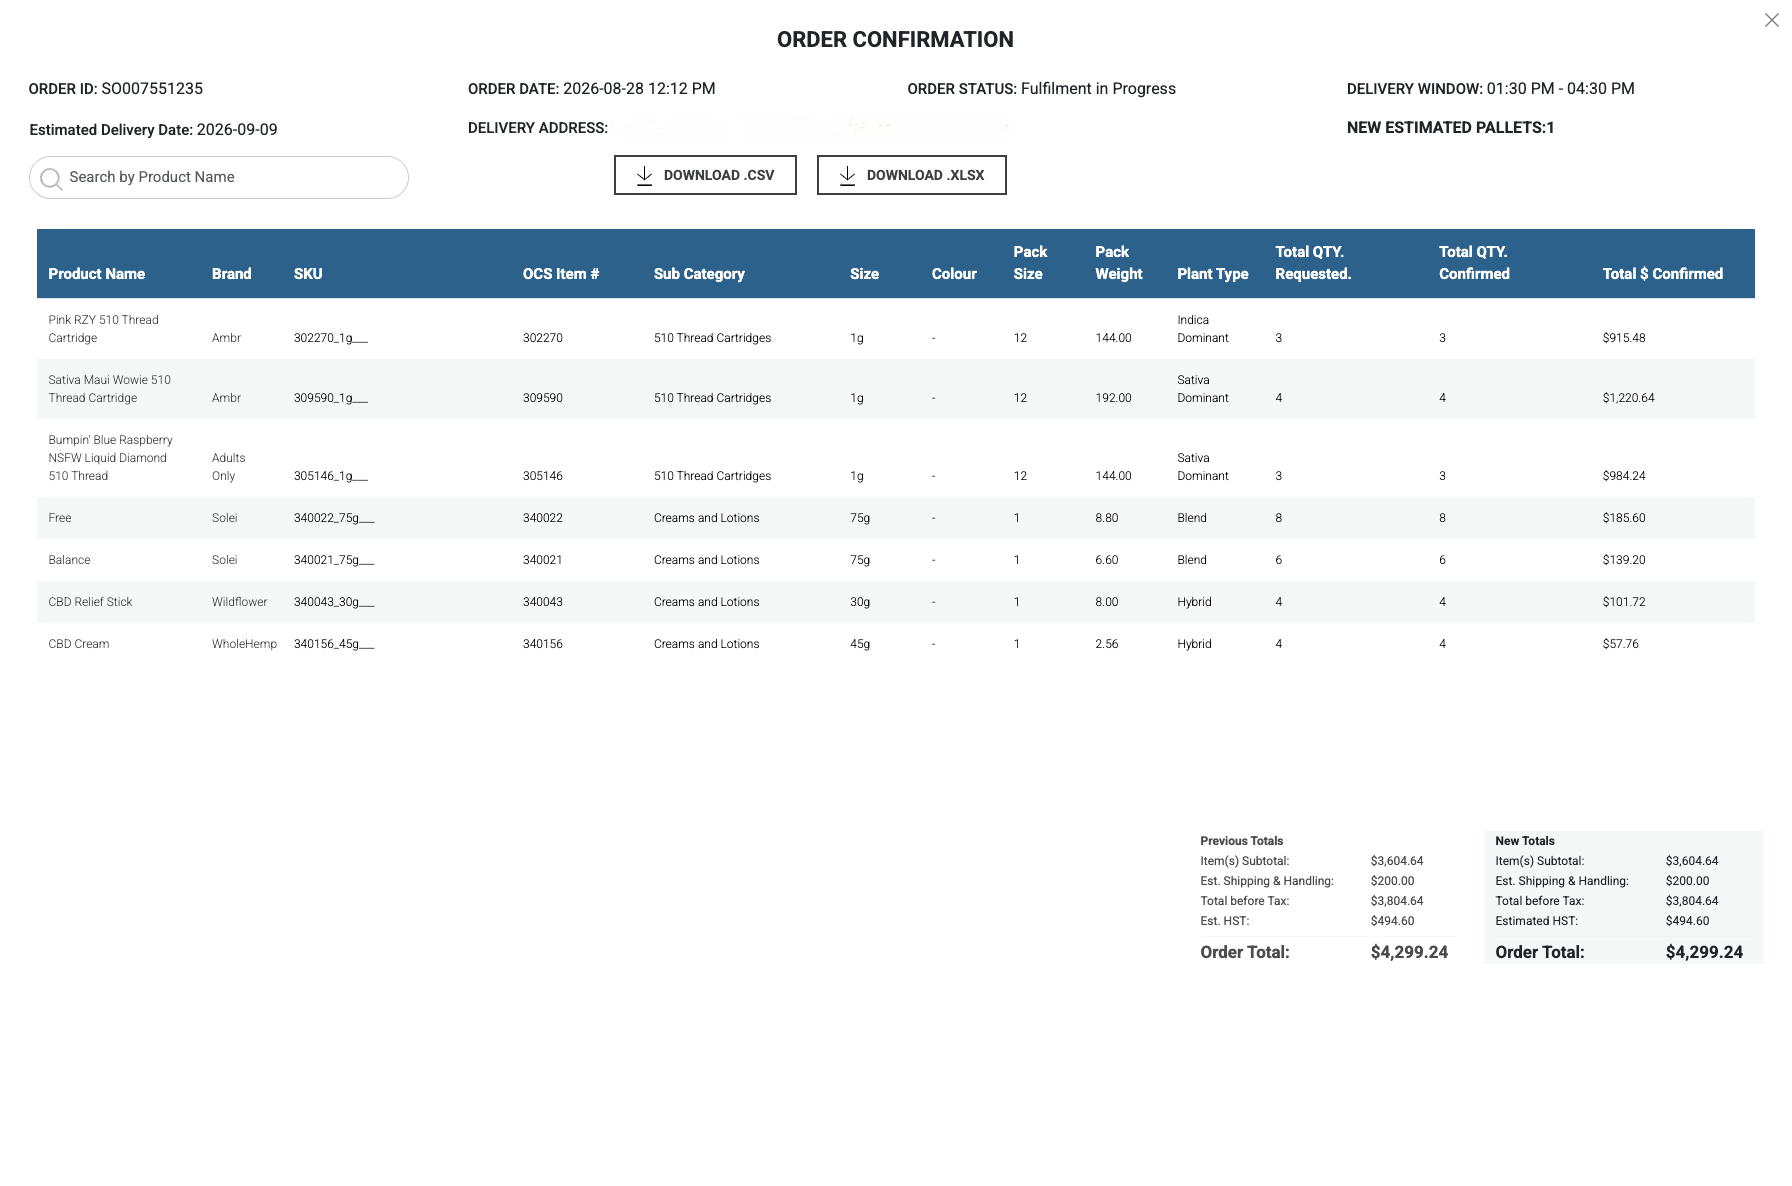Image resolution: width=1792 pixels, height=1186 pixels.
Task: Select the Sativa Maui Wowie product row
Action: coord(896,389)
